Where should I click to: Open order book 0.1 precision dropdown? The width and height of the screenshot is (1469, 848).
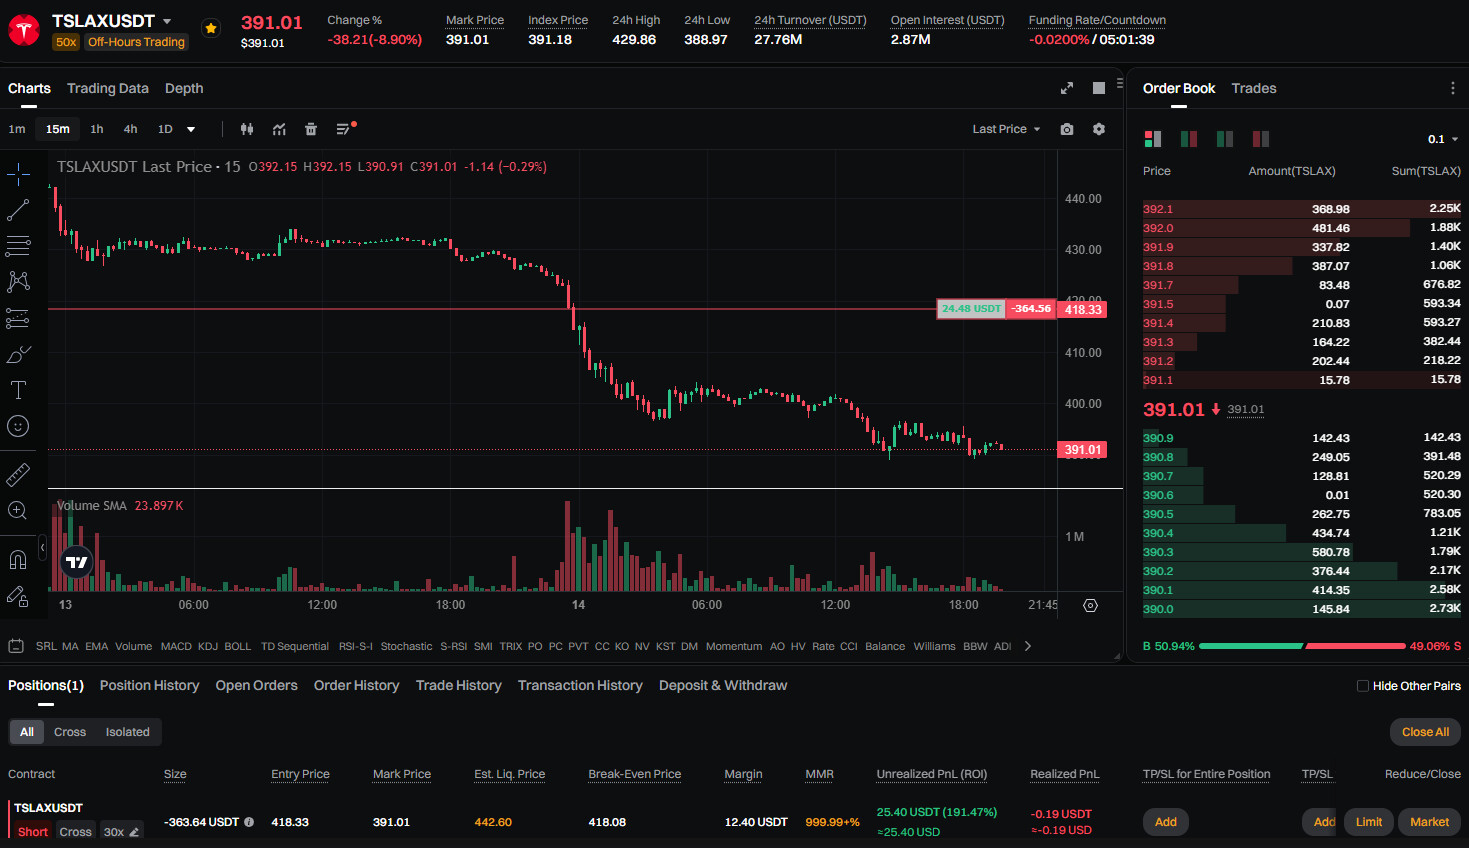click(1443, 139)
